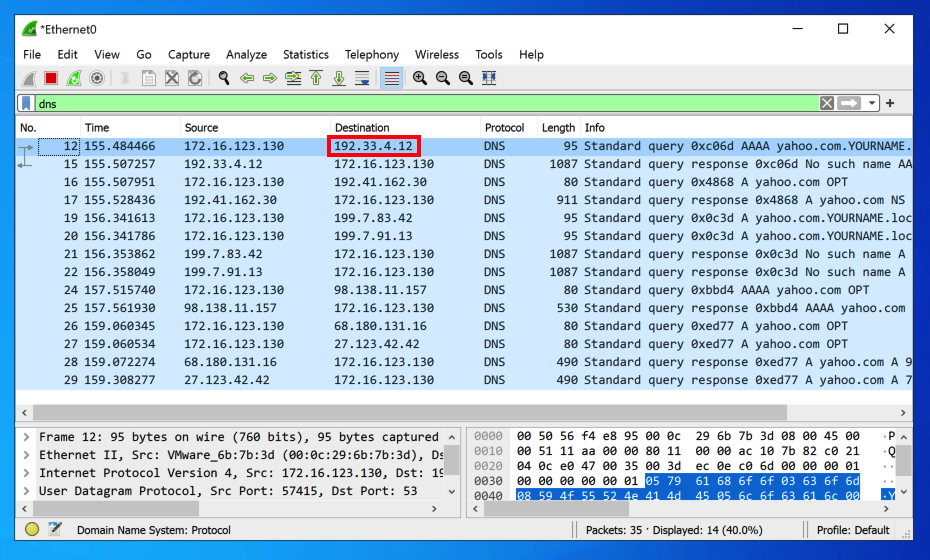
Task: Zoom in on packet text
Action: (420, 78)
